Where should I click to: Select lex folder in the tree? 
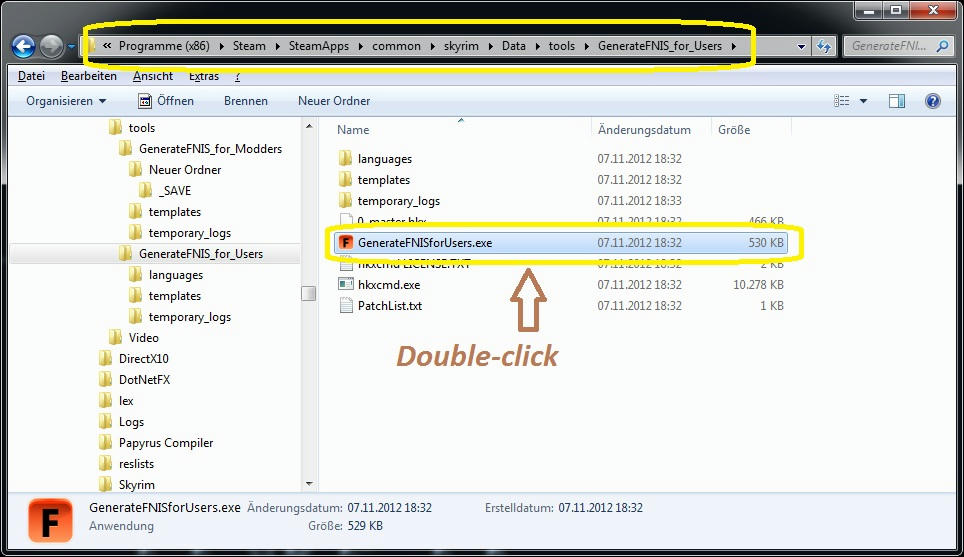(125, 401)
